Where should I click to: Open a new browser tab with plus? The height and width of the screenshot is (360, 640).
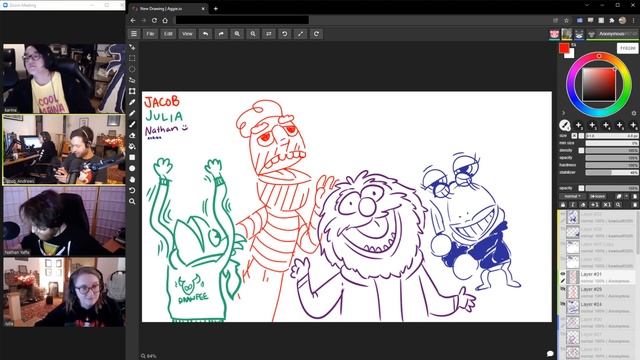coord(216,8)
